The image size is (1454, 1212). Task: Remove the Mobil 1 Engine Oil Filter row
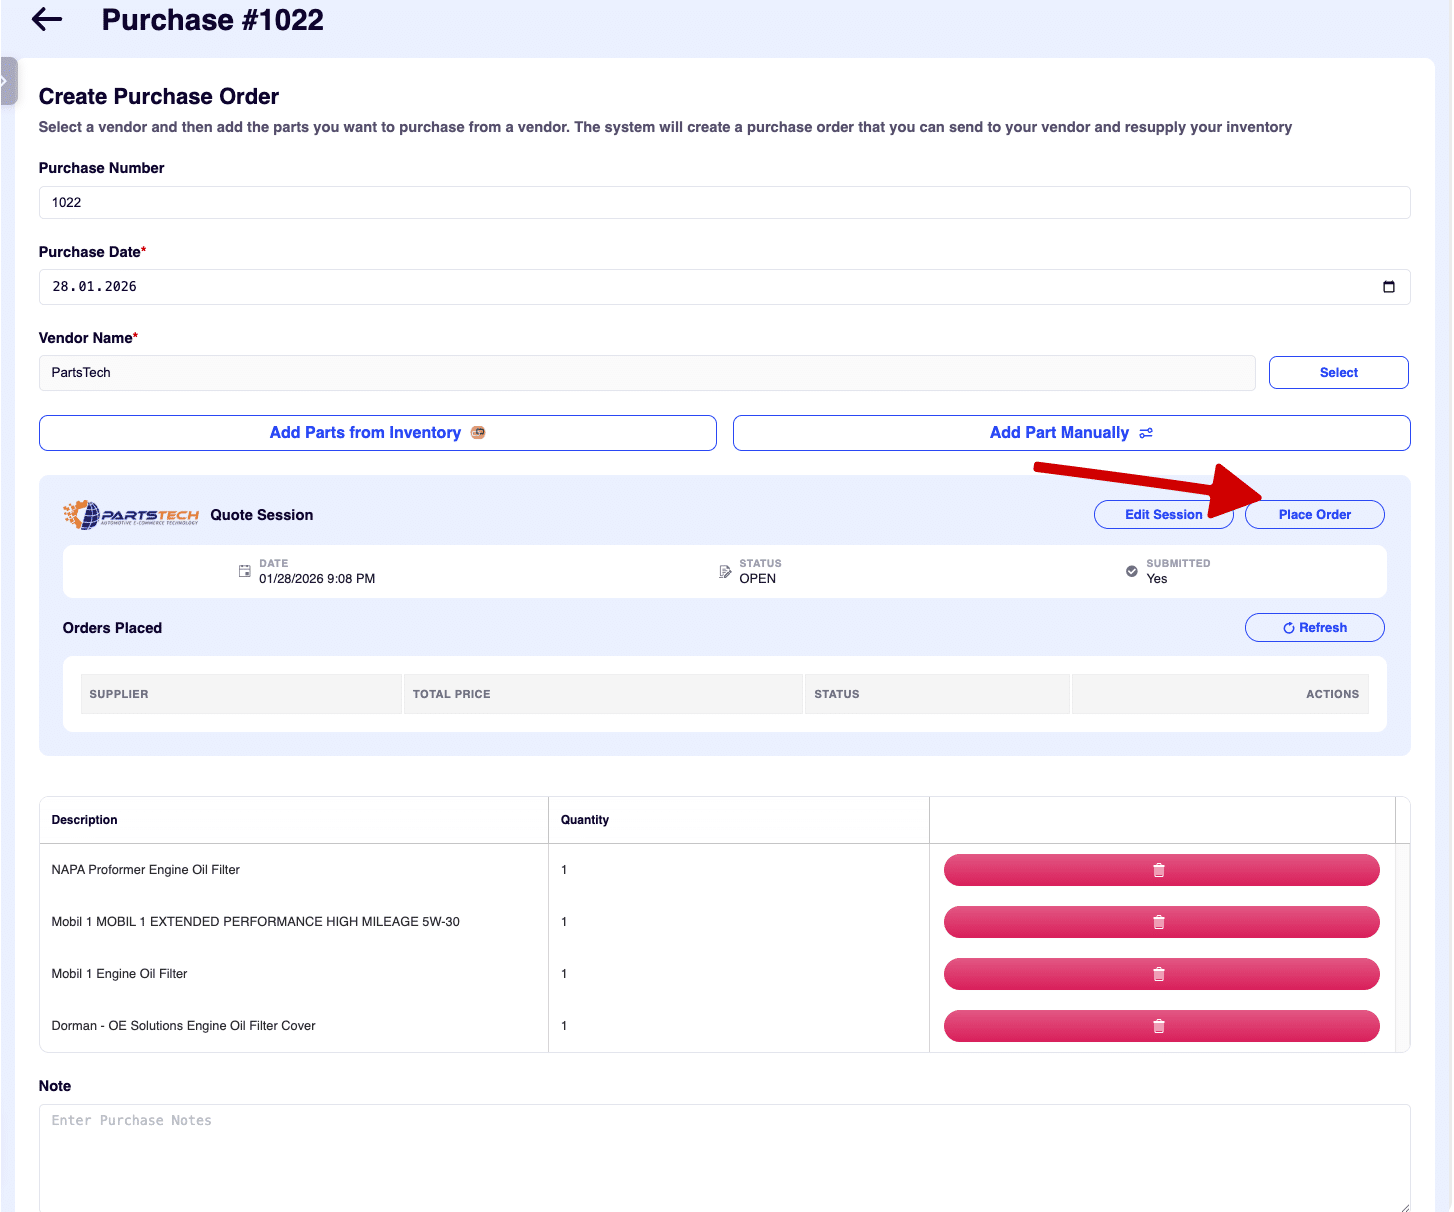pyautogui.click(x=1160, y=974)
